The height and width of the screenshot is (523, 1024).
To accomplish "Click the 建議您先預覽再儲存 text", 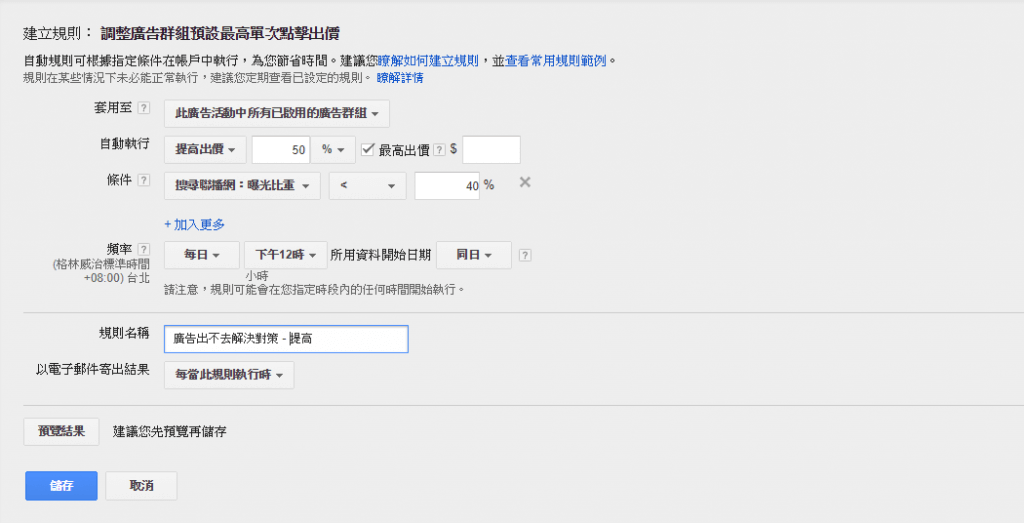I will 170,432.
